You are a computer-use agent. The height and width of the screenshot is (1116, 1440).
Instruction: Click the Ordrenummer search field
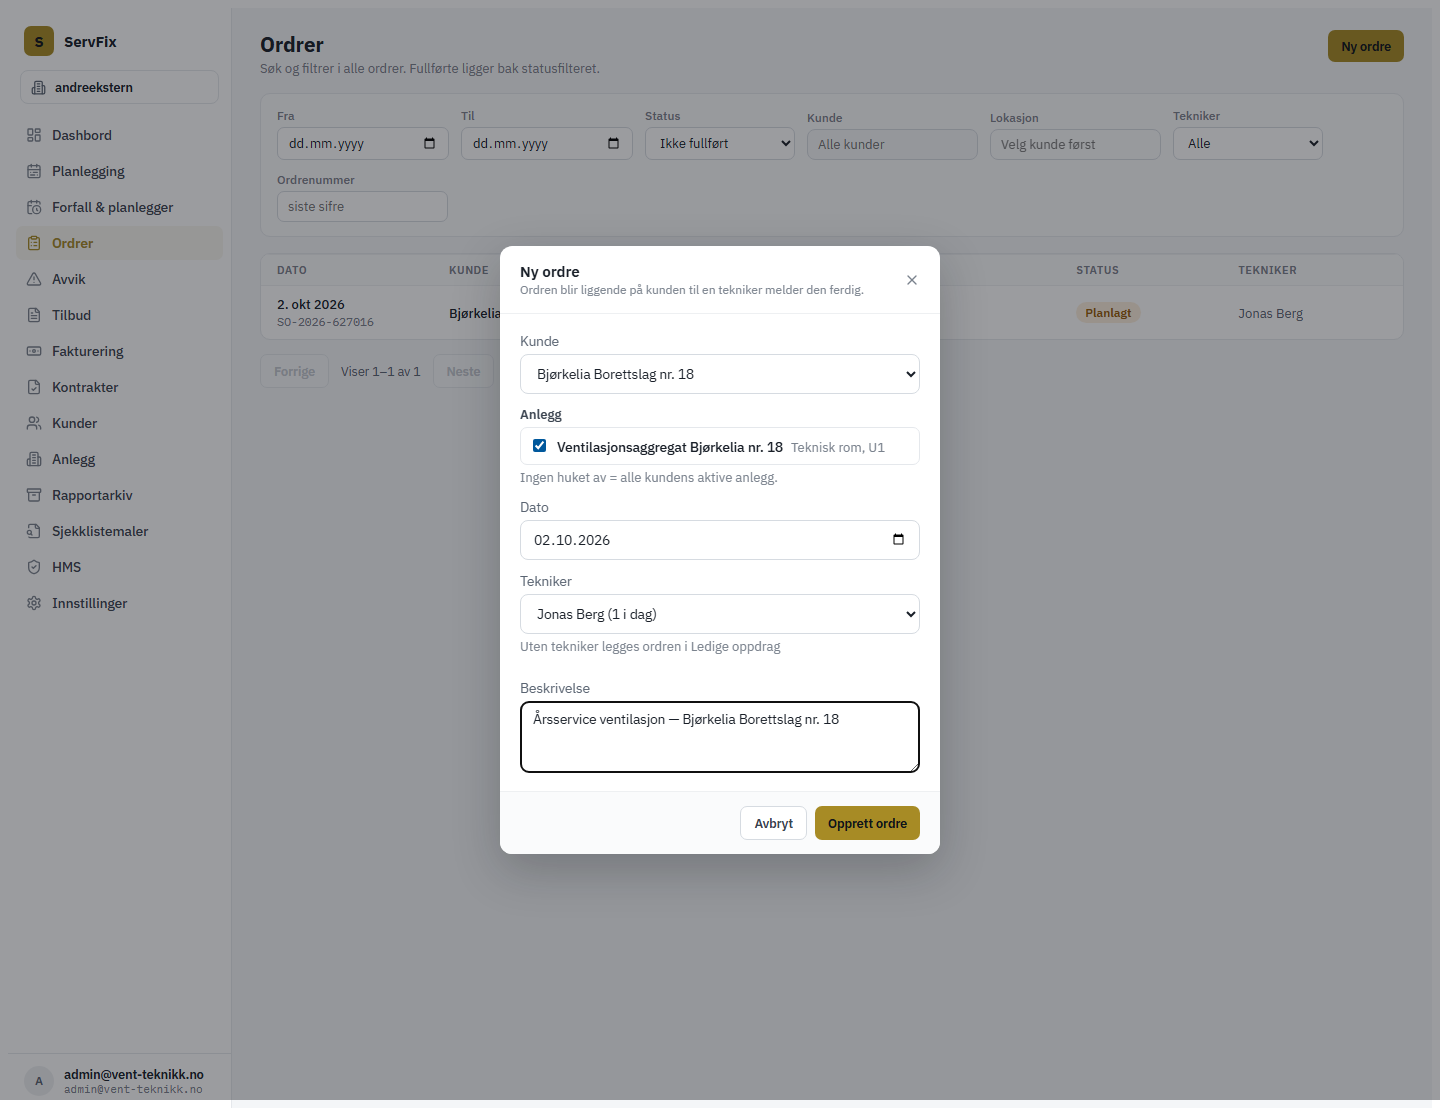click(x=362, y=206)
